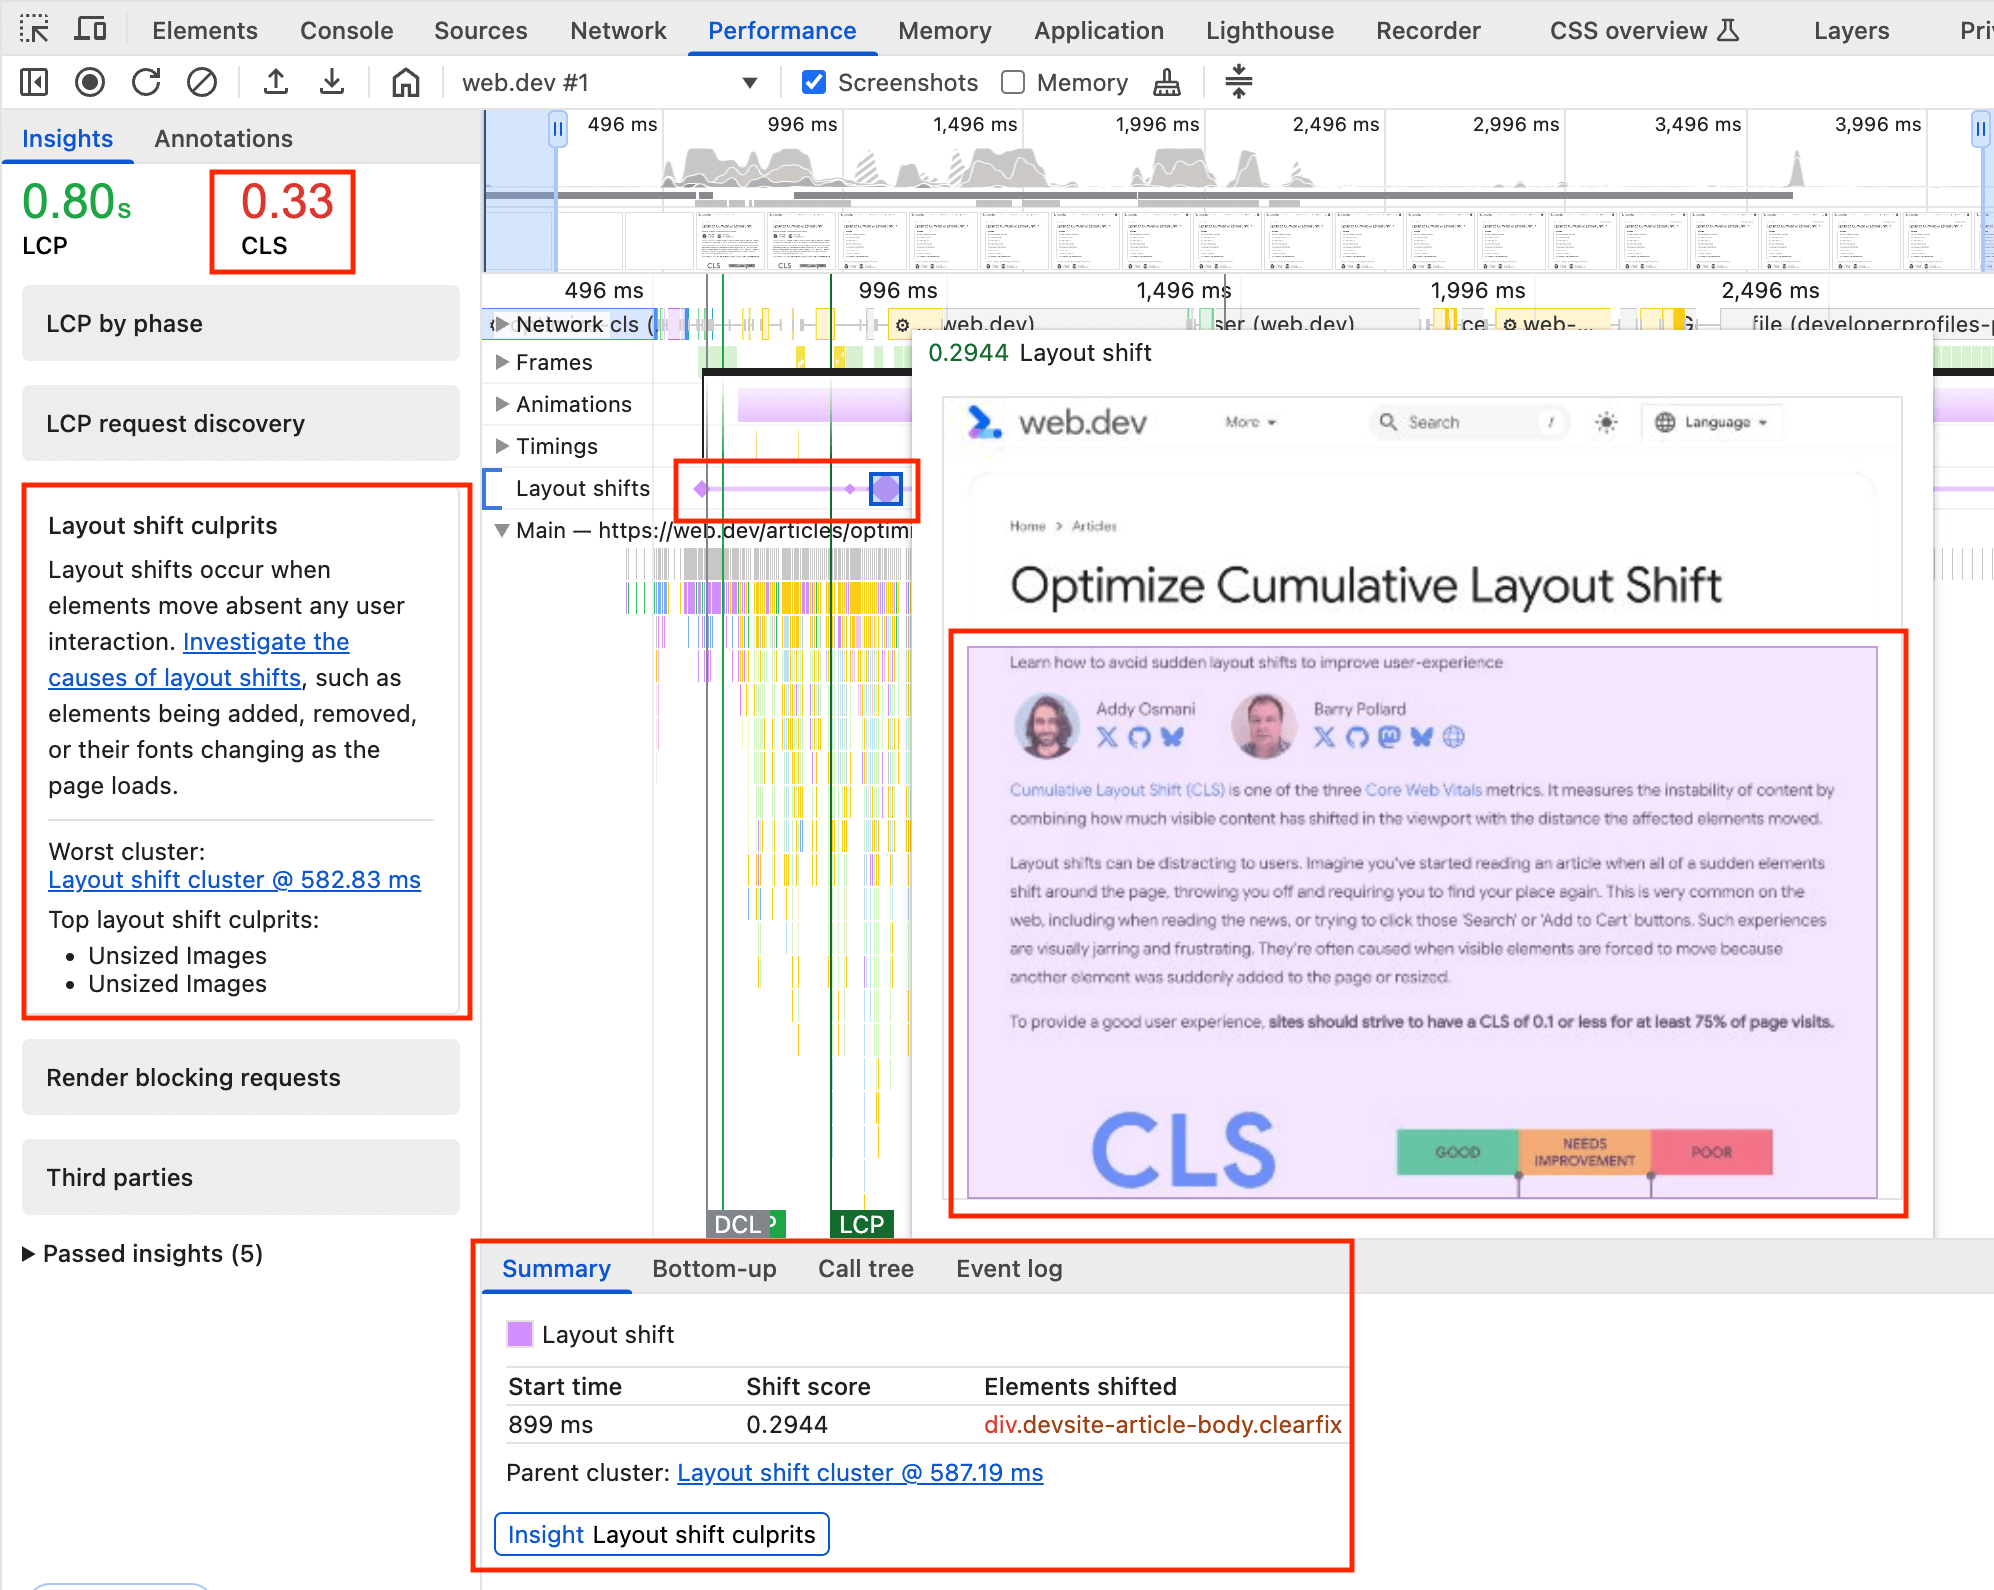Select Layout shift cluster at 582.83 ms
The height and width of the screenshot is (1590, 1994).
[234, 879]
